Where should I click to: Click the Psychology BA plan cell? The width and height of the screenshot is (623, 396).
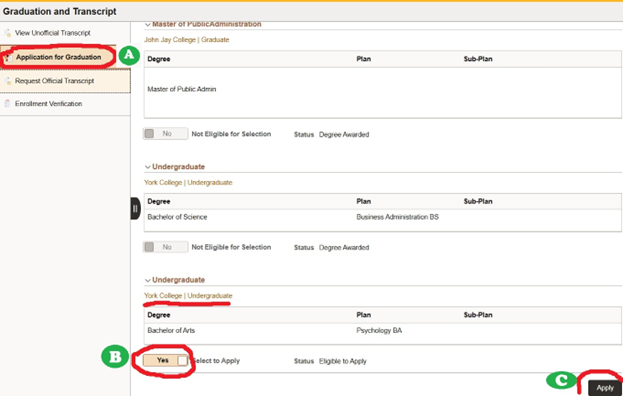point(379,330)
